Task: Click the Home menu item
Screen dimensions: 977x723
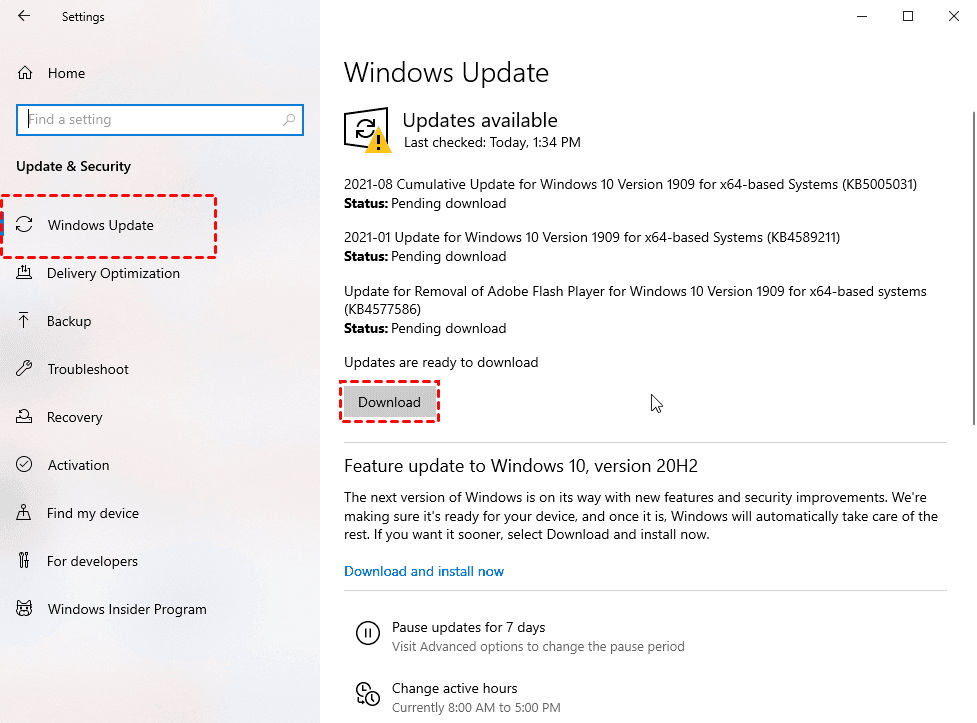Action: pyautogui.click(x=67, y=72)
